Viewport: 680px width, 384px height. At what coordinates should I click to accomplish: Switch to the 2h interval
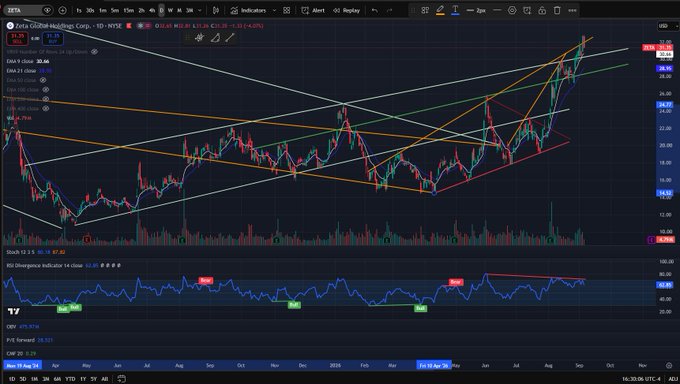click(141, 10)
